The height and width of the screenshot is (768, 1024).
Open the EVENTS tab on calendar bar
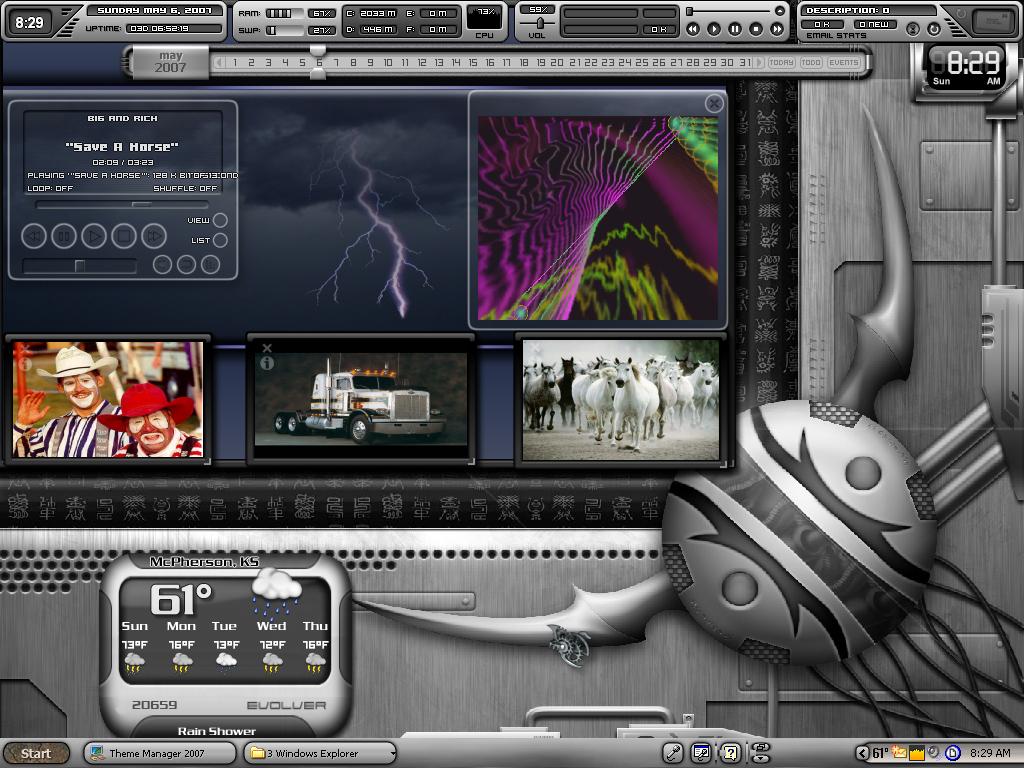843,63
